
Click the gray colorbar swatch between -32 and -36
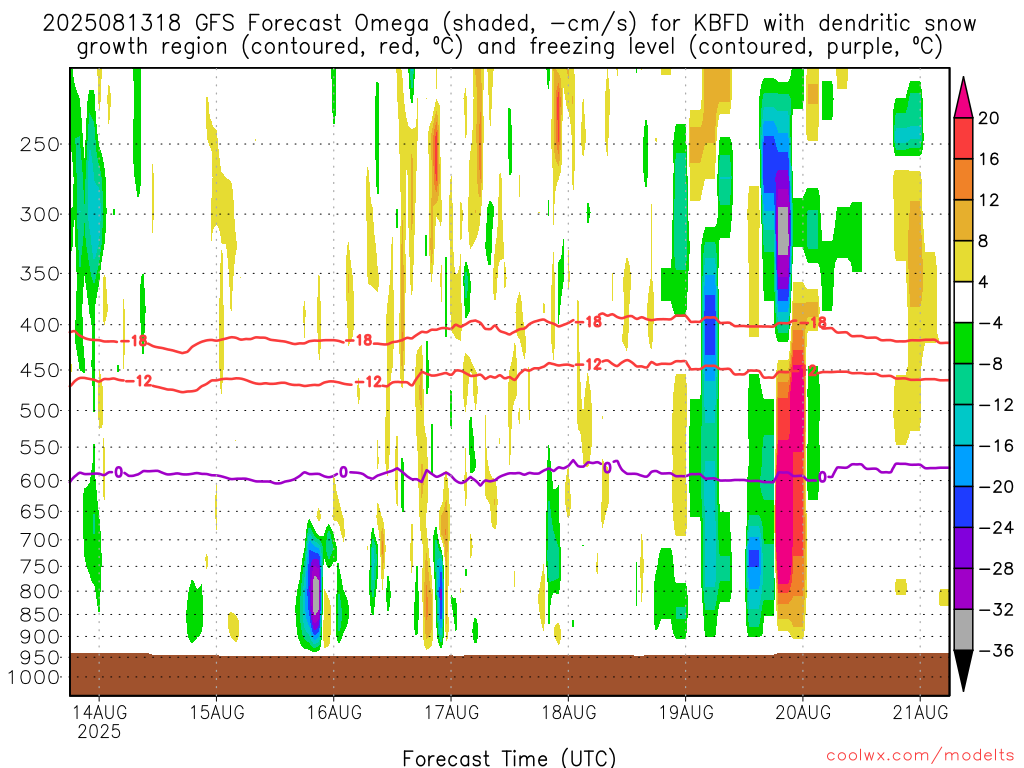(x=963, y=630)
